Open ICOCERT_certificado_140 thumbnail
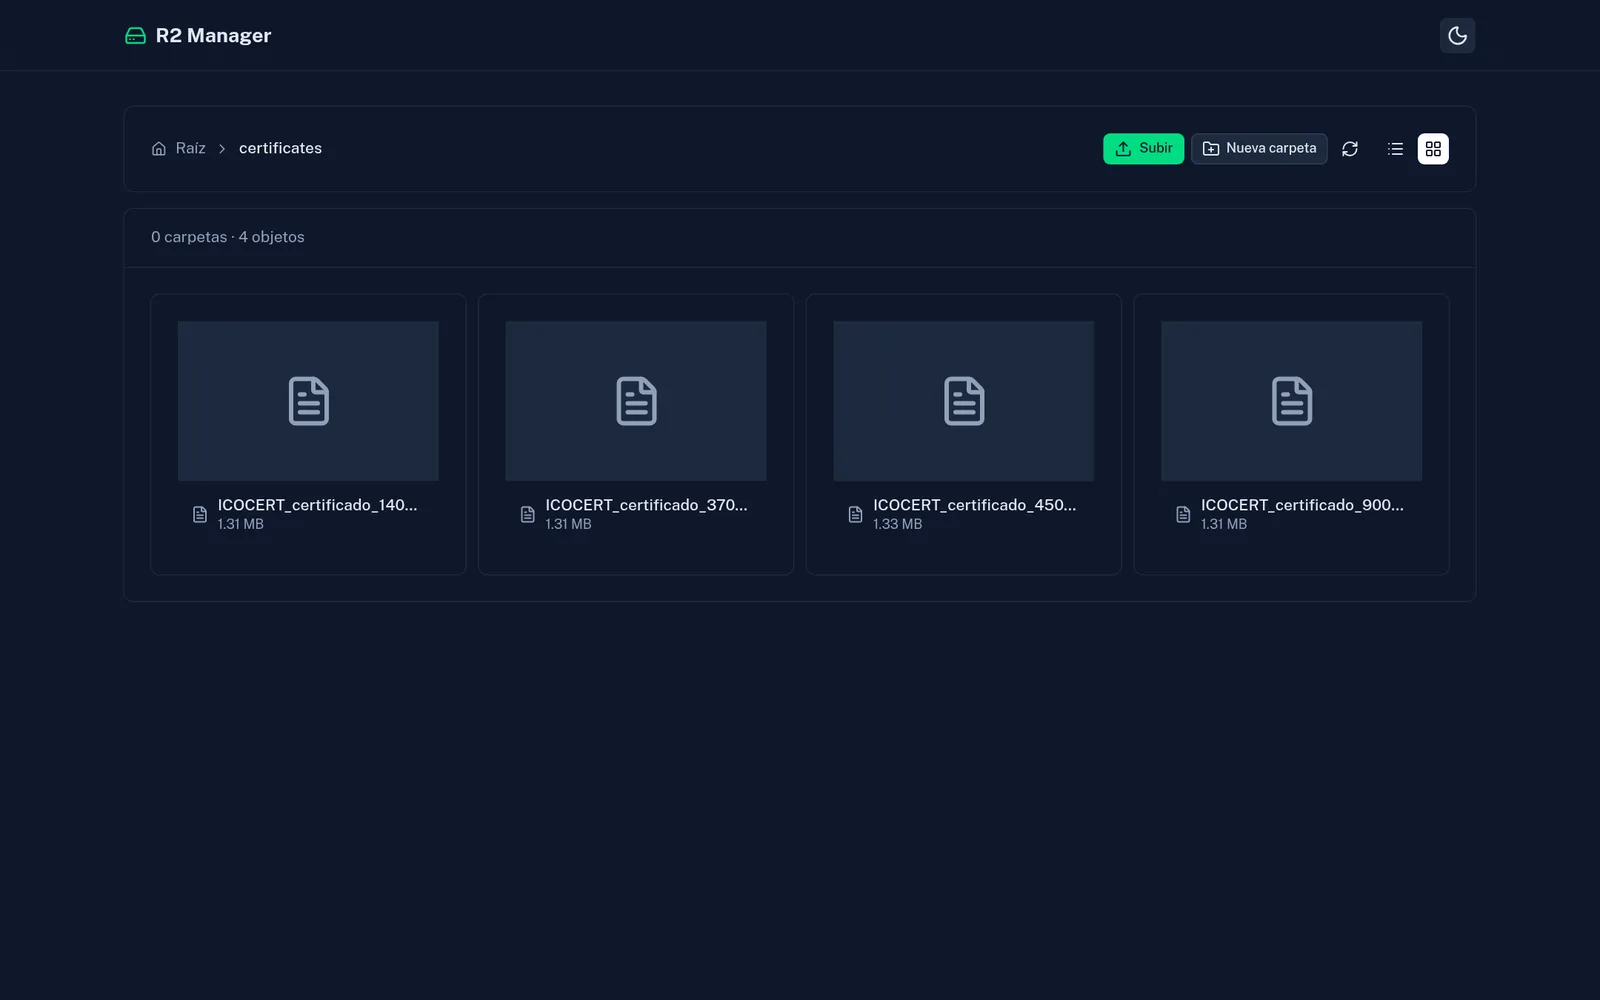1600x1000 pixels. coord(308,401)
